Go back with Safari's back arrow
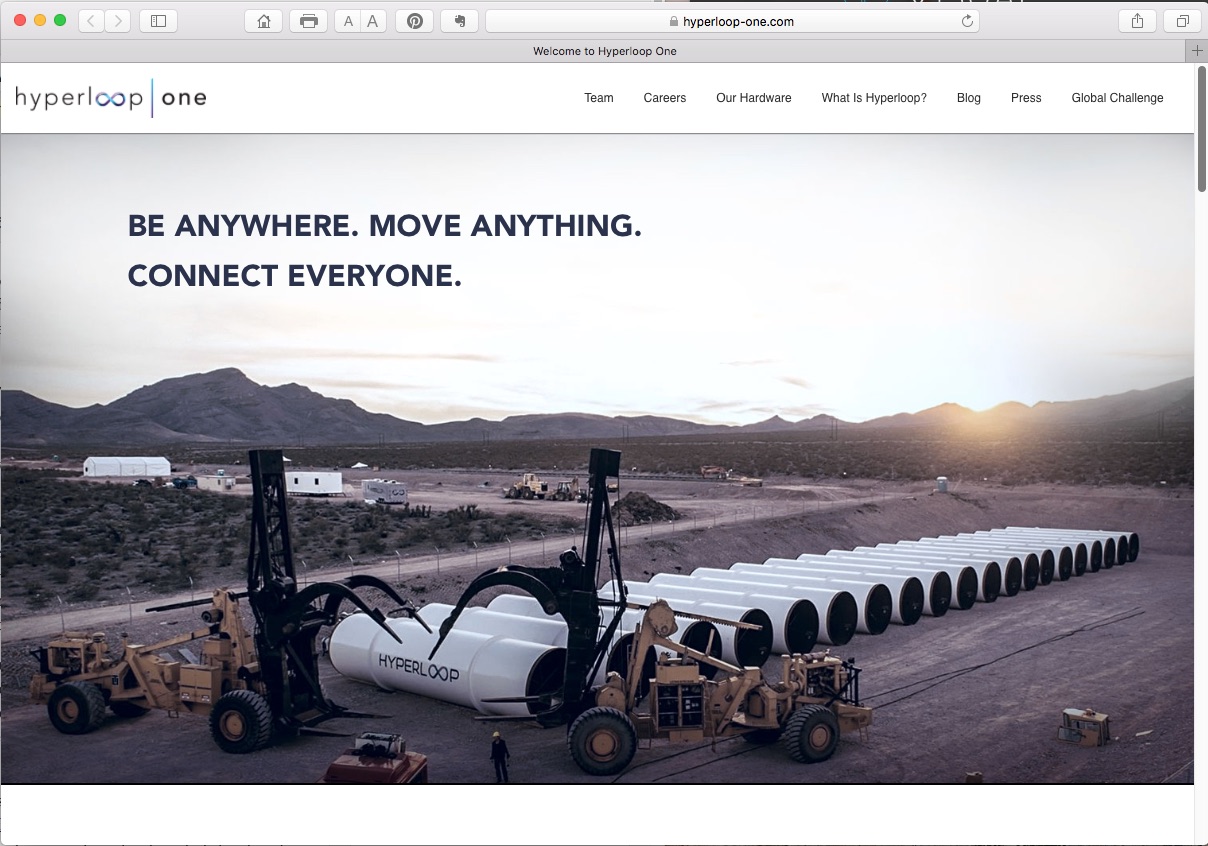The height and width of the screenshot is (846, 1208). coord(91,21)
